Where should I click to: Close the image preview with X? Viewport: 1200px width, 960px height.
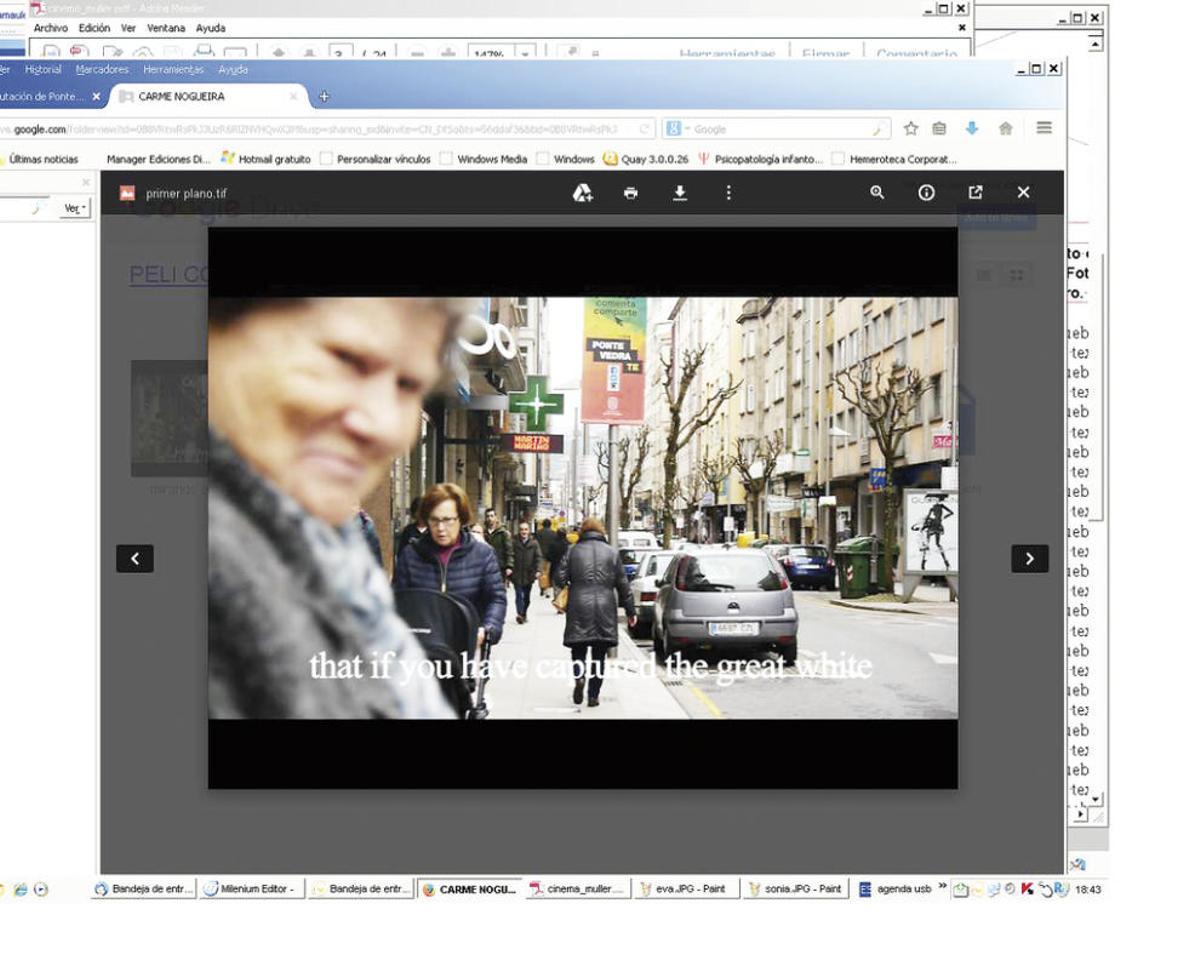click(1023, 192)
